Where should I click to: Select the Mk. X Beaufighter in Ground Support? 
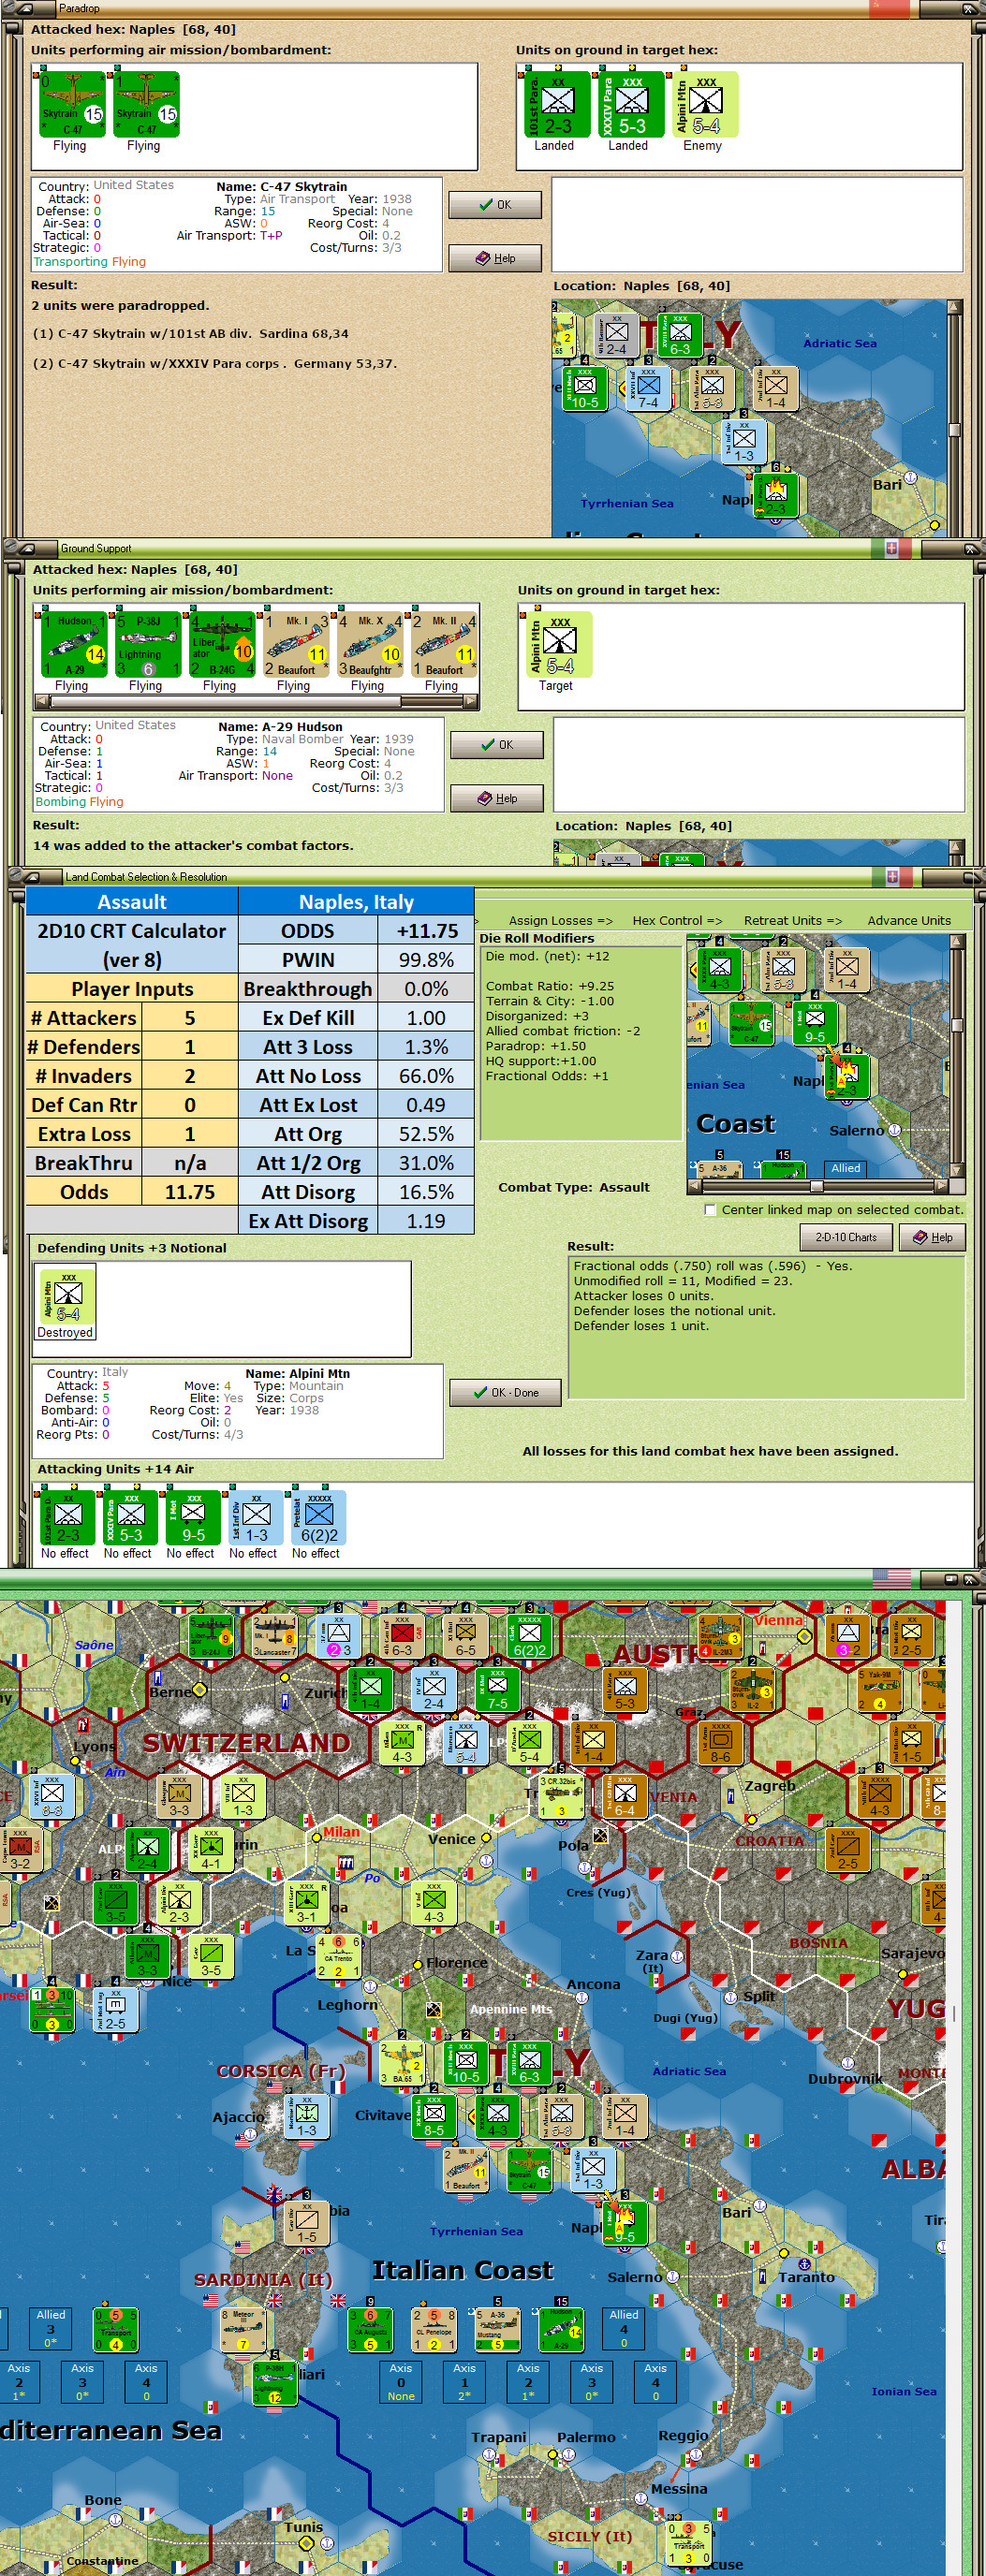pyautogui.click(x=369, y=645)
